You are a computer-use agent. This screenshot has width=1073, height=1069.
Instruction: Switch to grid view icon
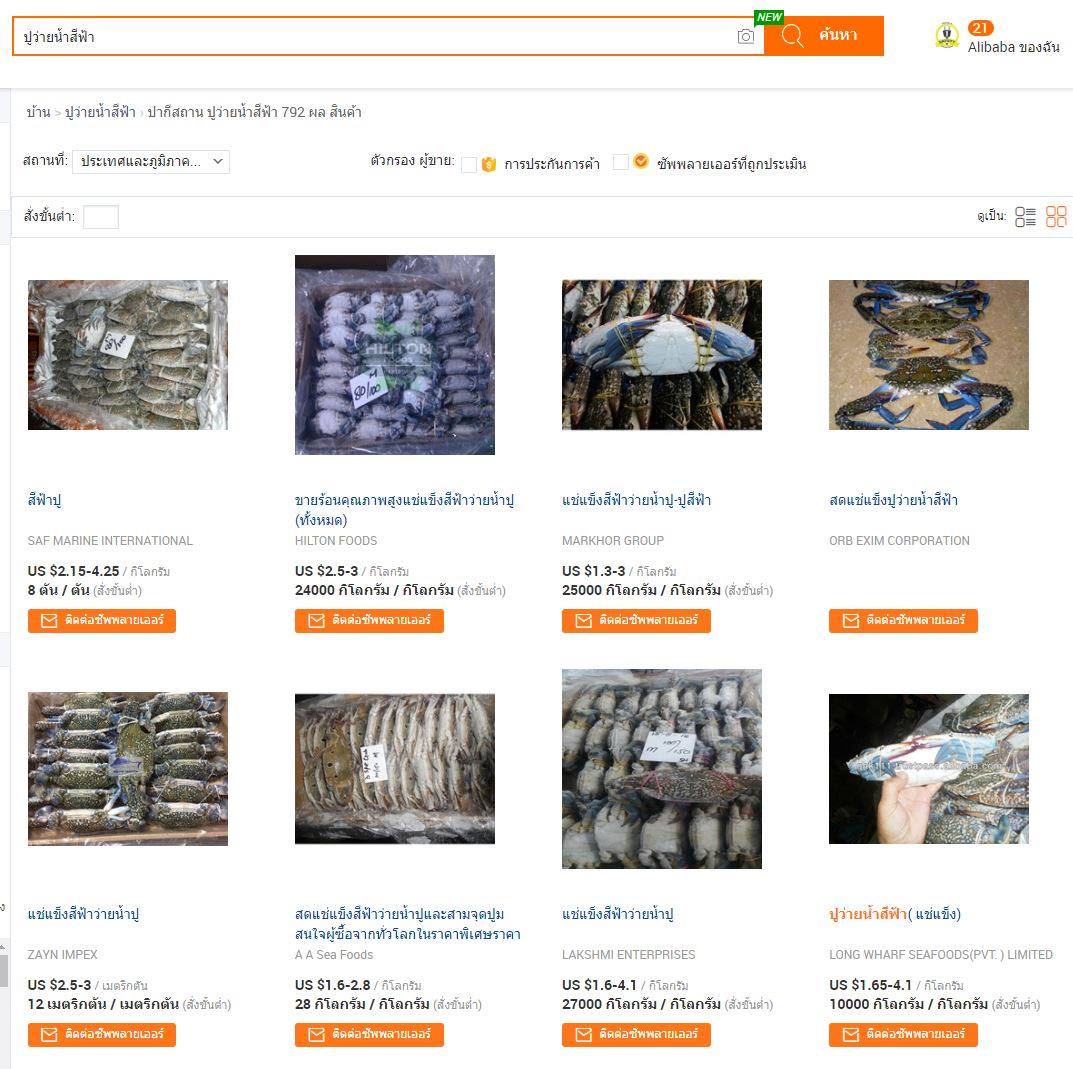point(1056,217)
